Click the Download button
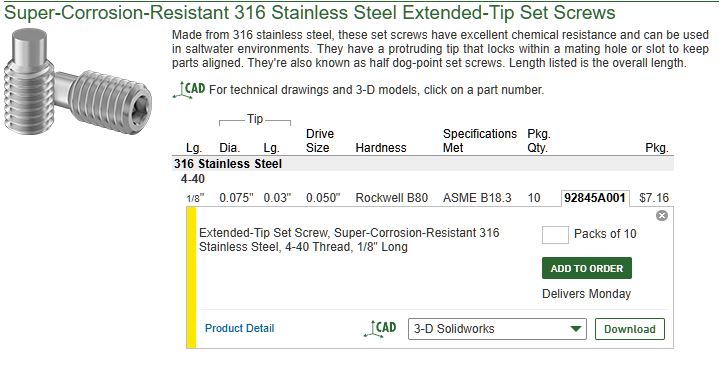The width and height of the screenshot is (726, 380). click(x=630, y=329)
